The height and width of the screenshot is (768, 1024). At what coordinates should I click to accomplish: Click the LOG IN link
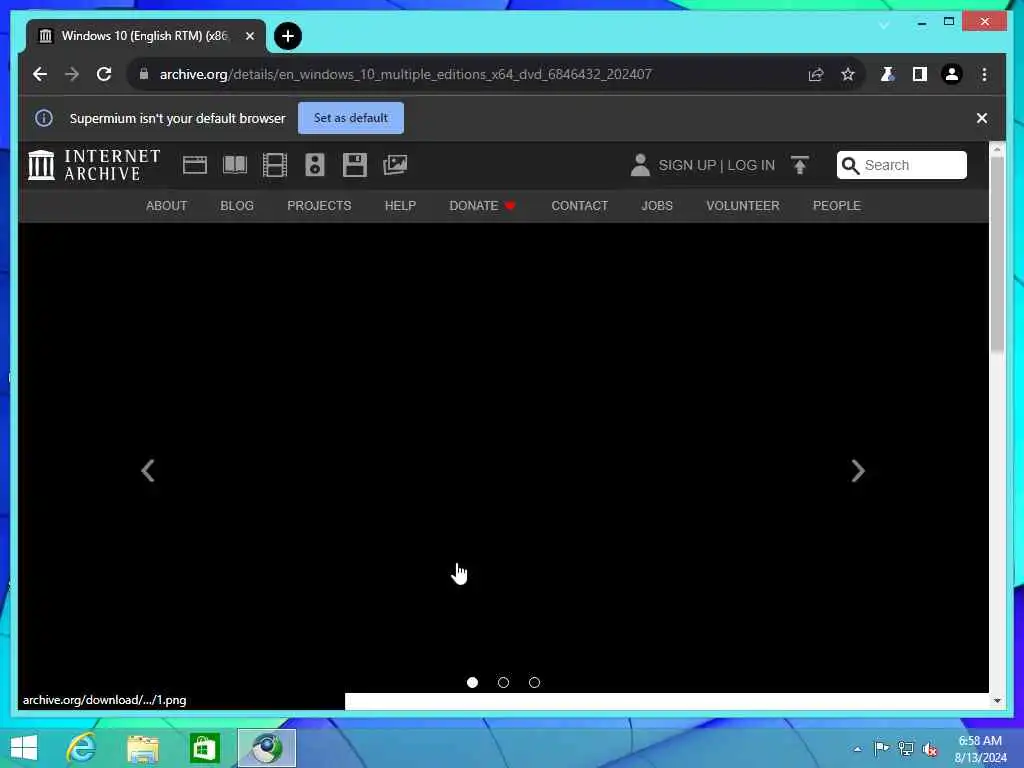751,165
